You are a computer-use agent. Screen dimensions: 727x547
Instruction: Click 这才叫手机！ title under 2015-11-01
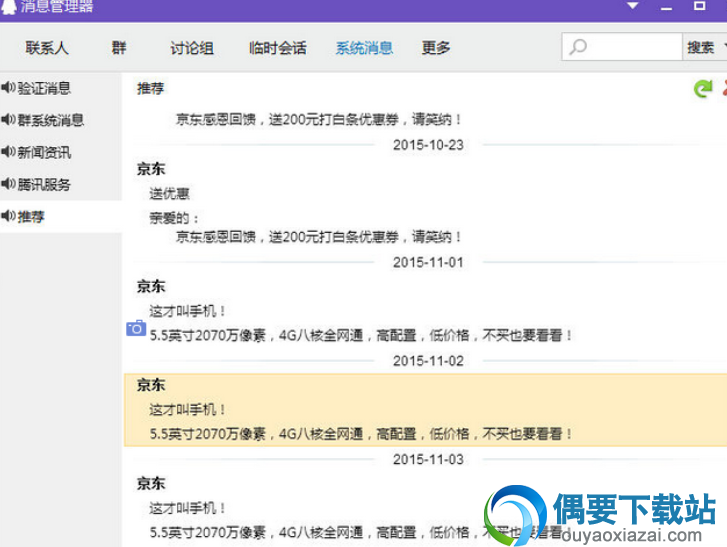[187, 312]
